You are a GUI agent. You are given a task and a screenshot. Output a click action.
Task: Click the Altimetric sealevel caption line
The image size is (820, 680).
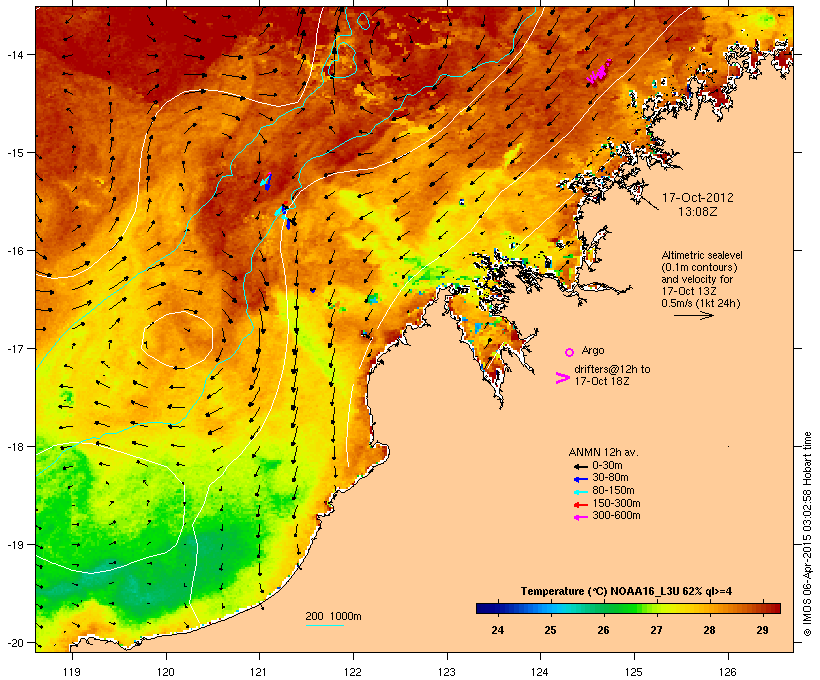pos(702,255)
